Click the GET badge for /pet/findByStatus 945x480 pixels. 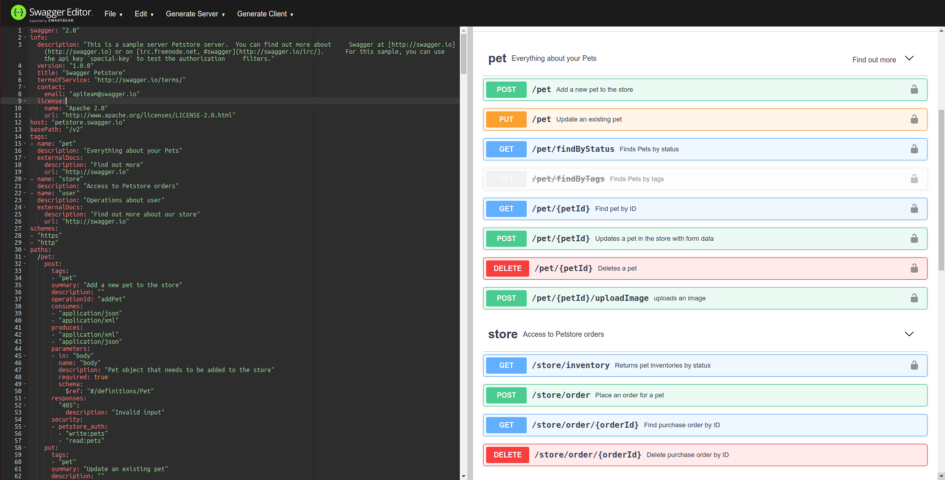506,149
